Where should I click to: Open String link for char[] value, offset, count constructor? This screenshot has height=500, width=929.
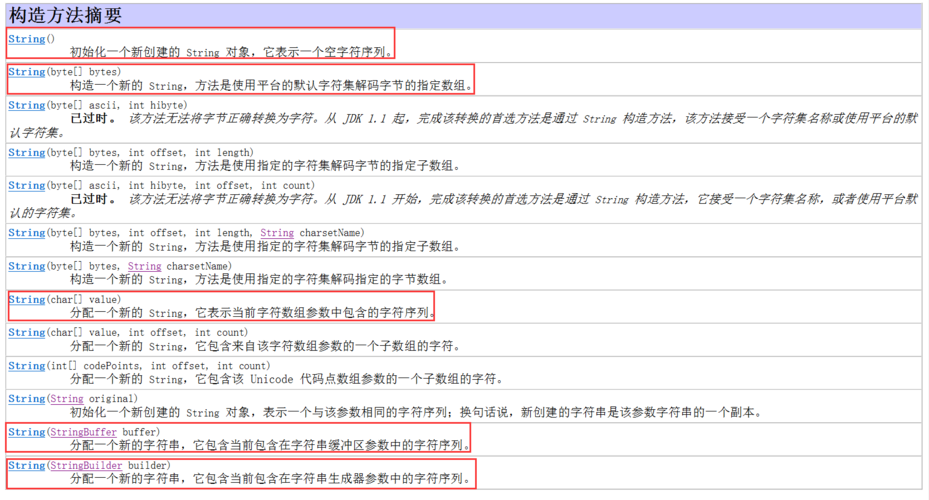pos(27,333)
